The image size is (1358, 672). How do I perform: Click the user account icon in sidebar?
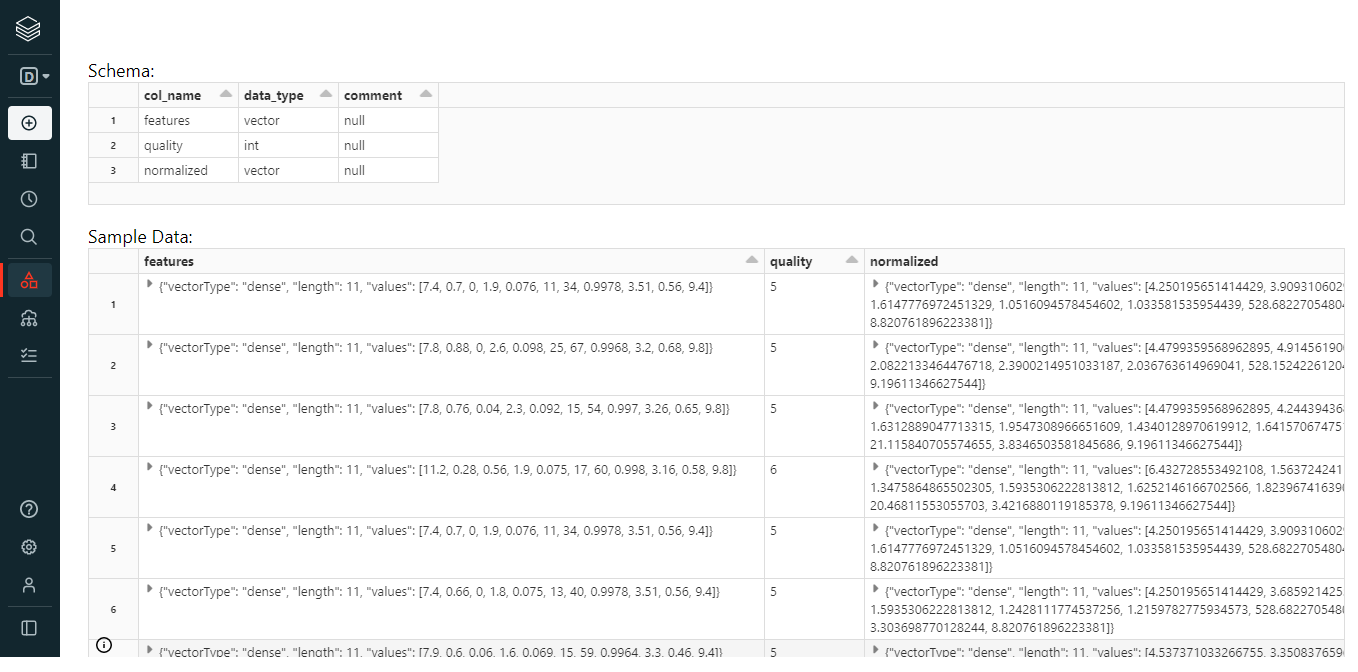tap(29, 585)
